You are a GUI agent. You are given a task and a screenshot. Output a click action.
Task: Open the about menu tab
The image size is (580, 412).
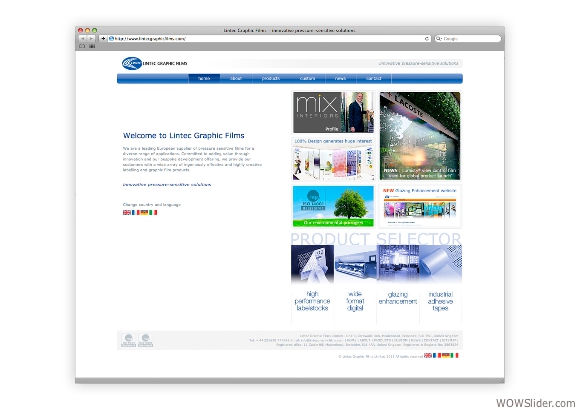(x=236, y=78)
